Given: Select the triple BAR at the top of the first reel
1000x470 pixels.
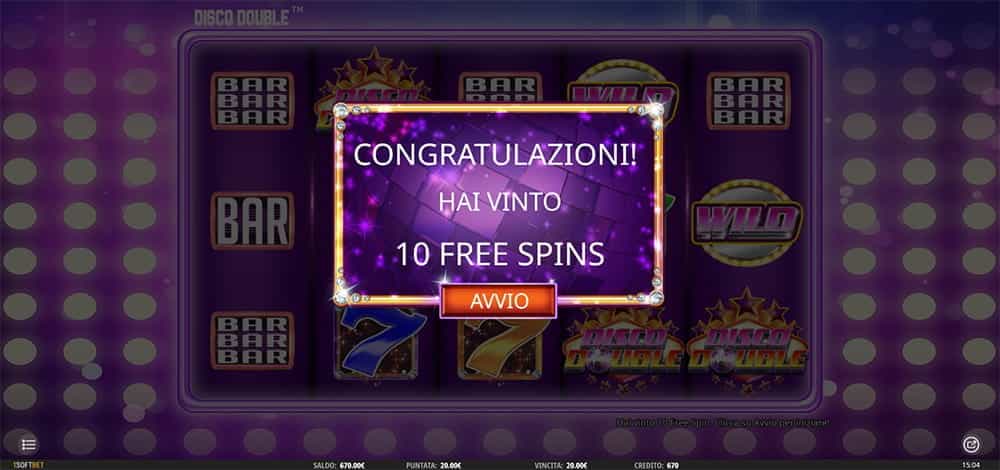Looking at the screenshot, I should tap(252, 100).
